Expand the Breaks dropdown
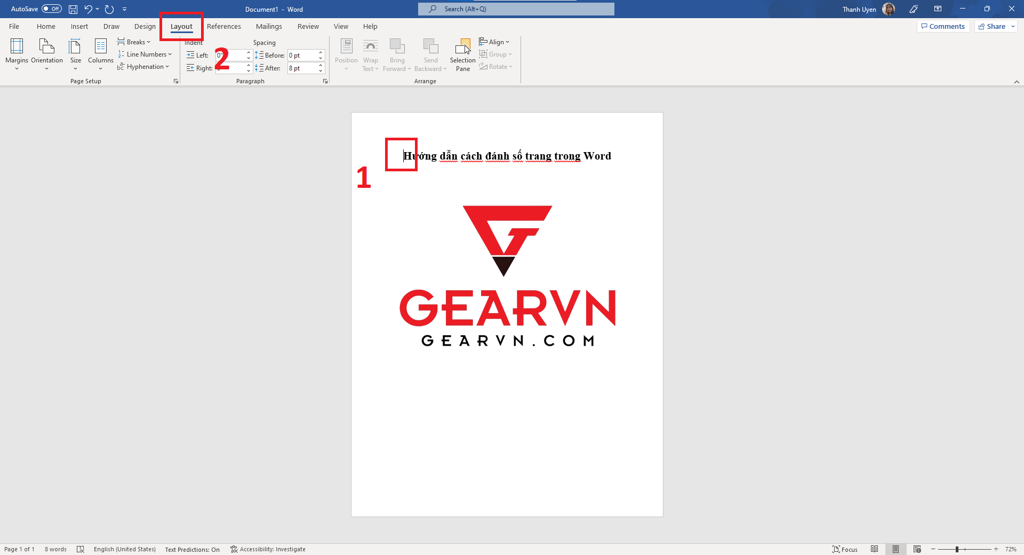The width and height of the screenshot is (1024, 555). click(x=134, y=42)
